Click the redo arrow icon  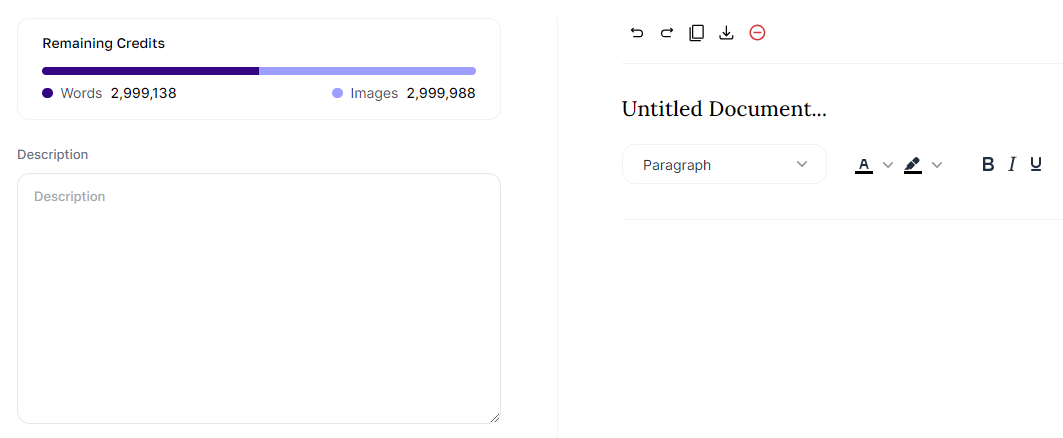666,33
